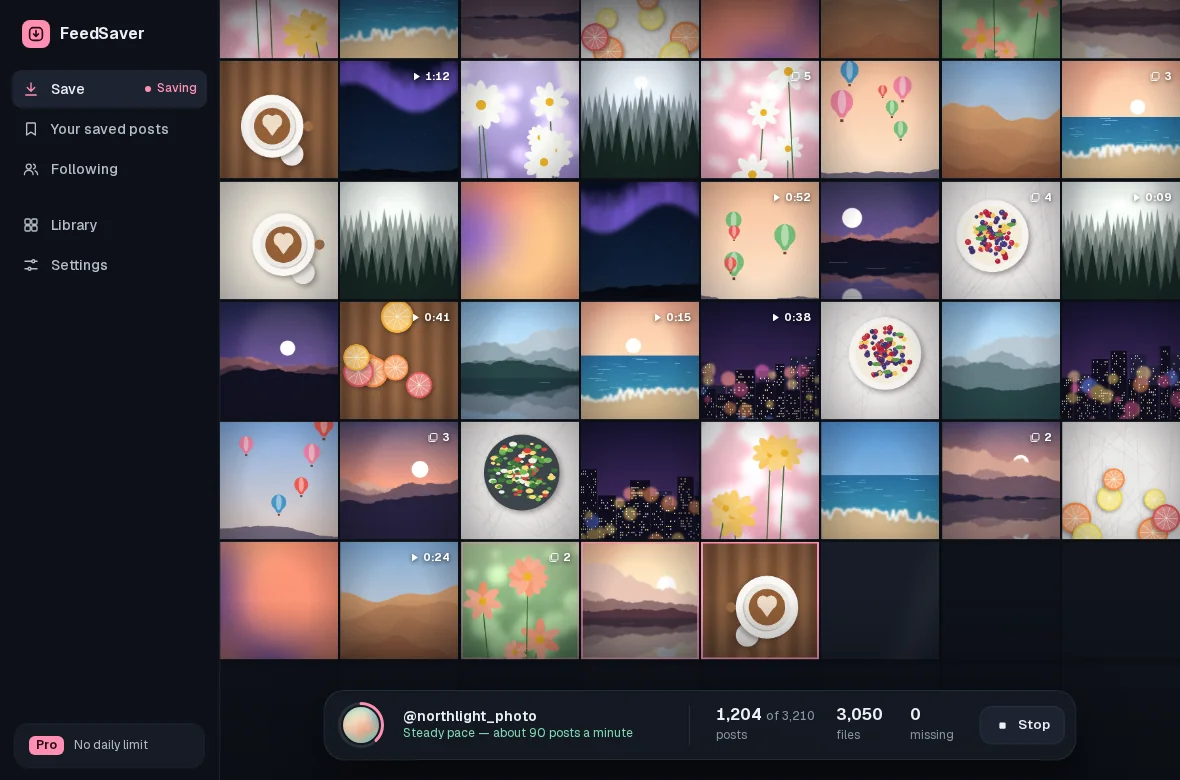Click the carousel icon showing 4 items
Image resolution: width=1180 pixels, height=780 pixels.
[x=1036, y=197]
